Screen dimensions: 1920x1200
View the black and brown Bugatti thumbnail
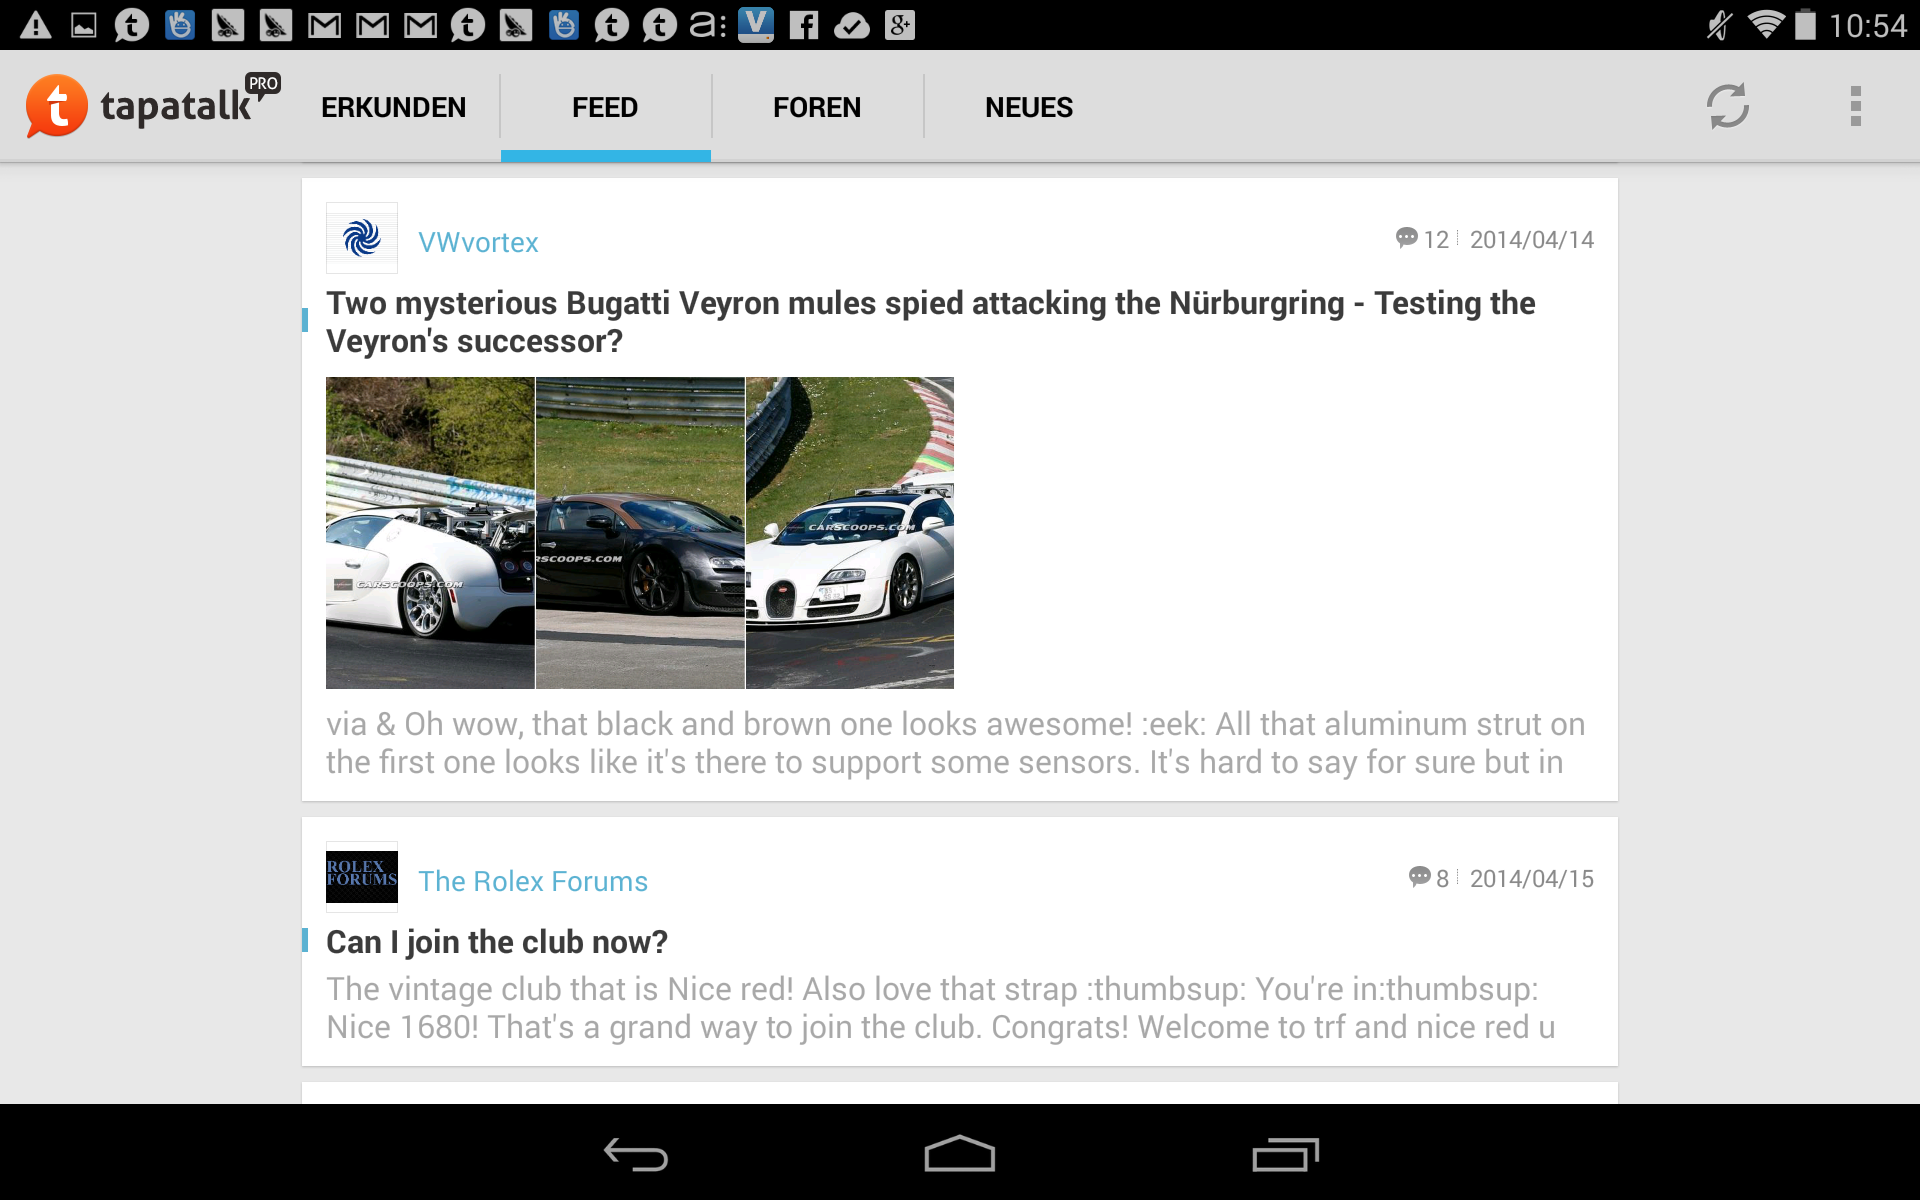pos(640,532)
